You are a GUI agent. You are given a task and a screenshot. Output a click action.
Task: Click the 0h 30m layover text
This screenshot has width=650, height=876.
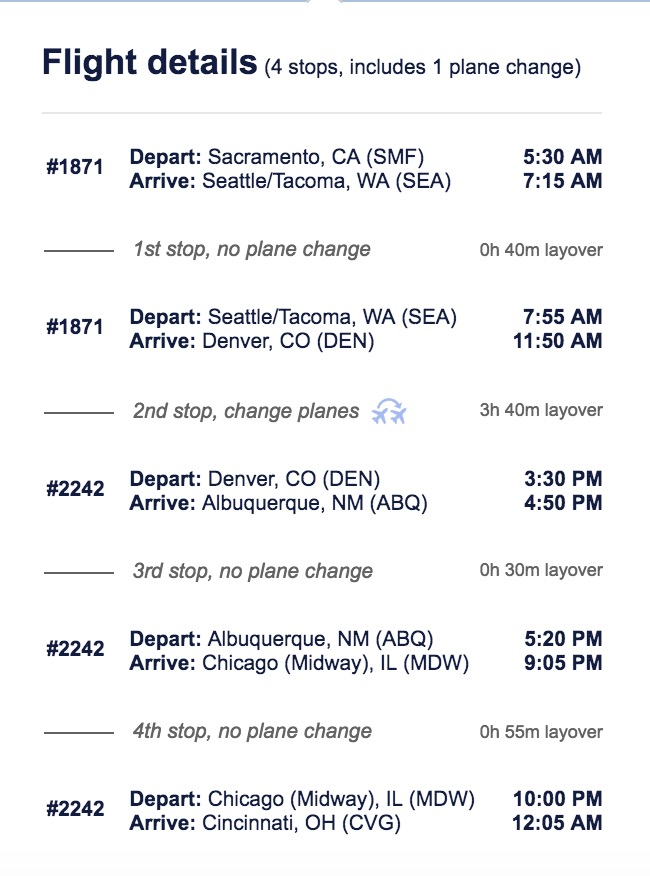(541, 570)
